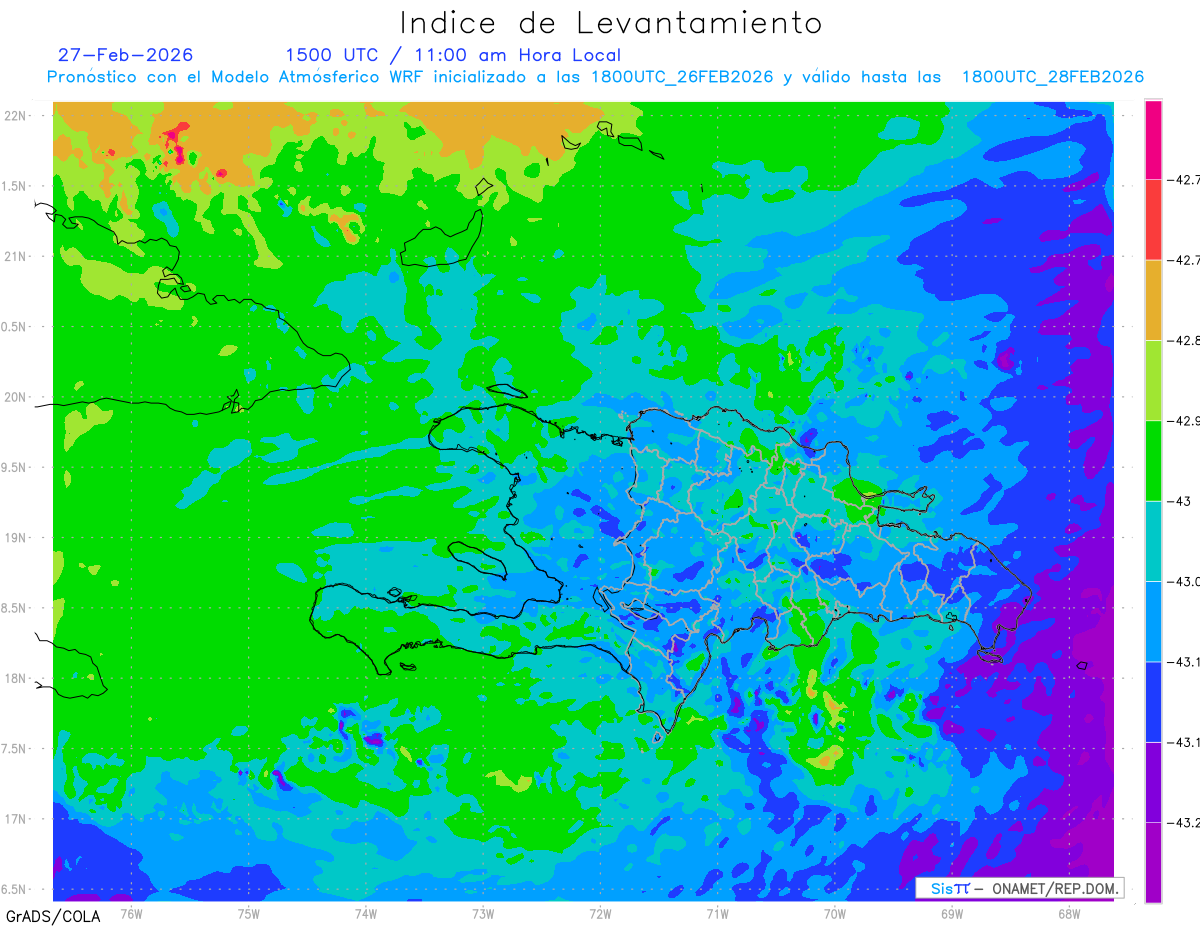
Task: Click the magenta swatch in the color legend
Action: click(x=1153, y=140)
